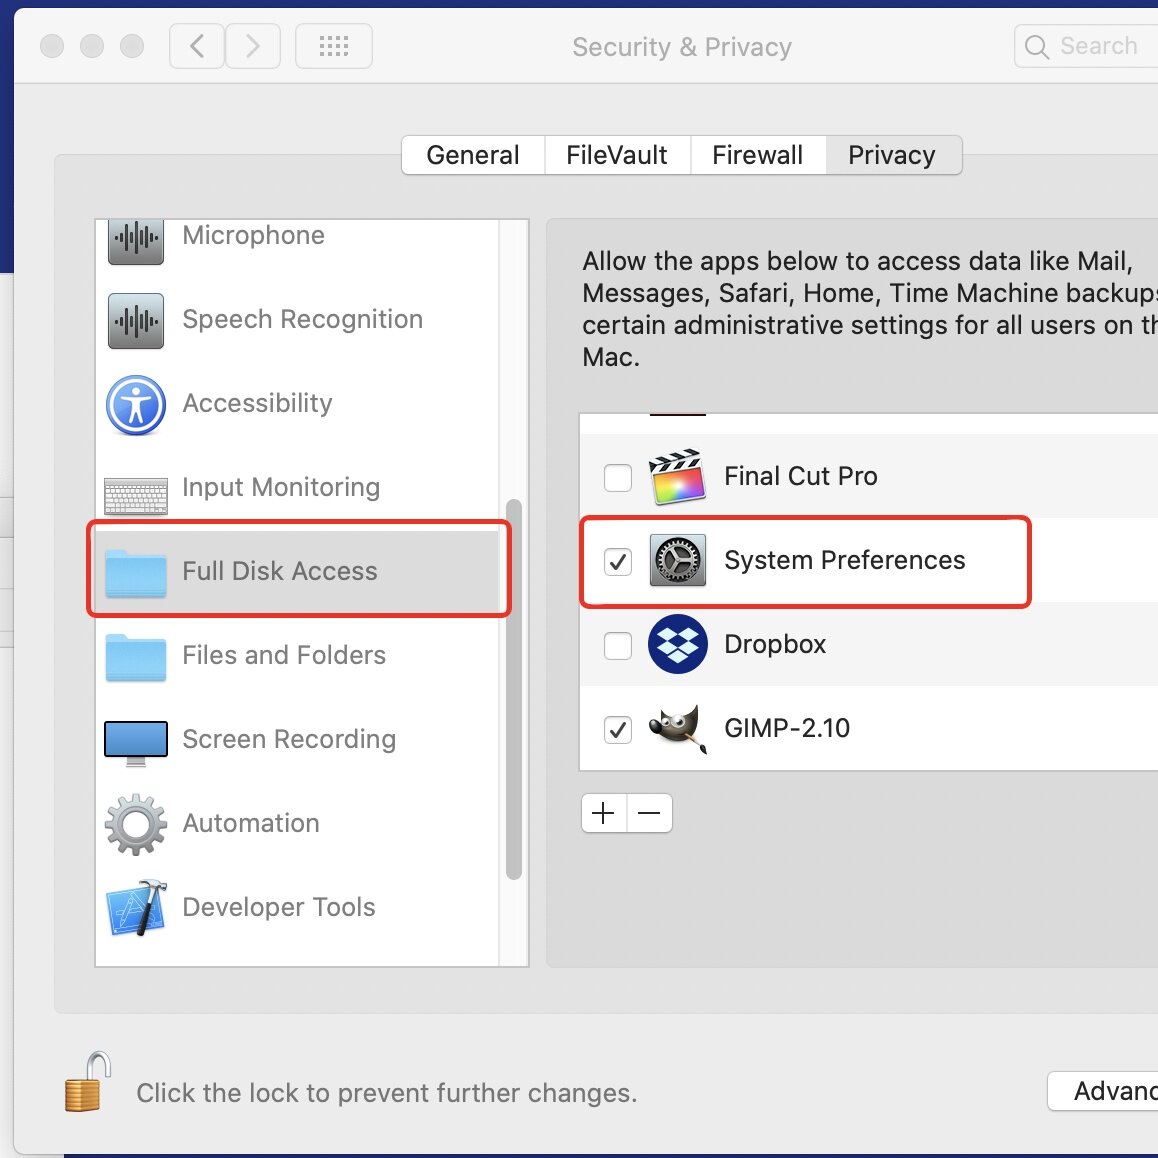Screen dimensions: 1158x1158
Task: Click the lock to prevent changes
Action: coord(88,1084)
